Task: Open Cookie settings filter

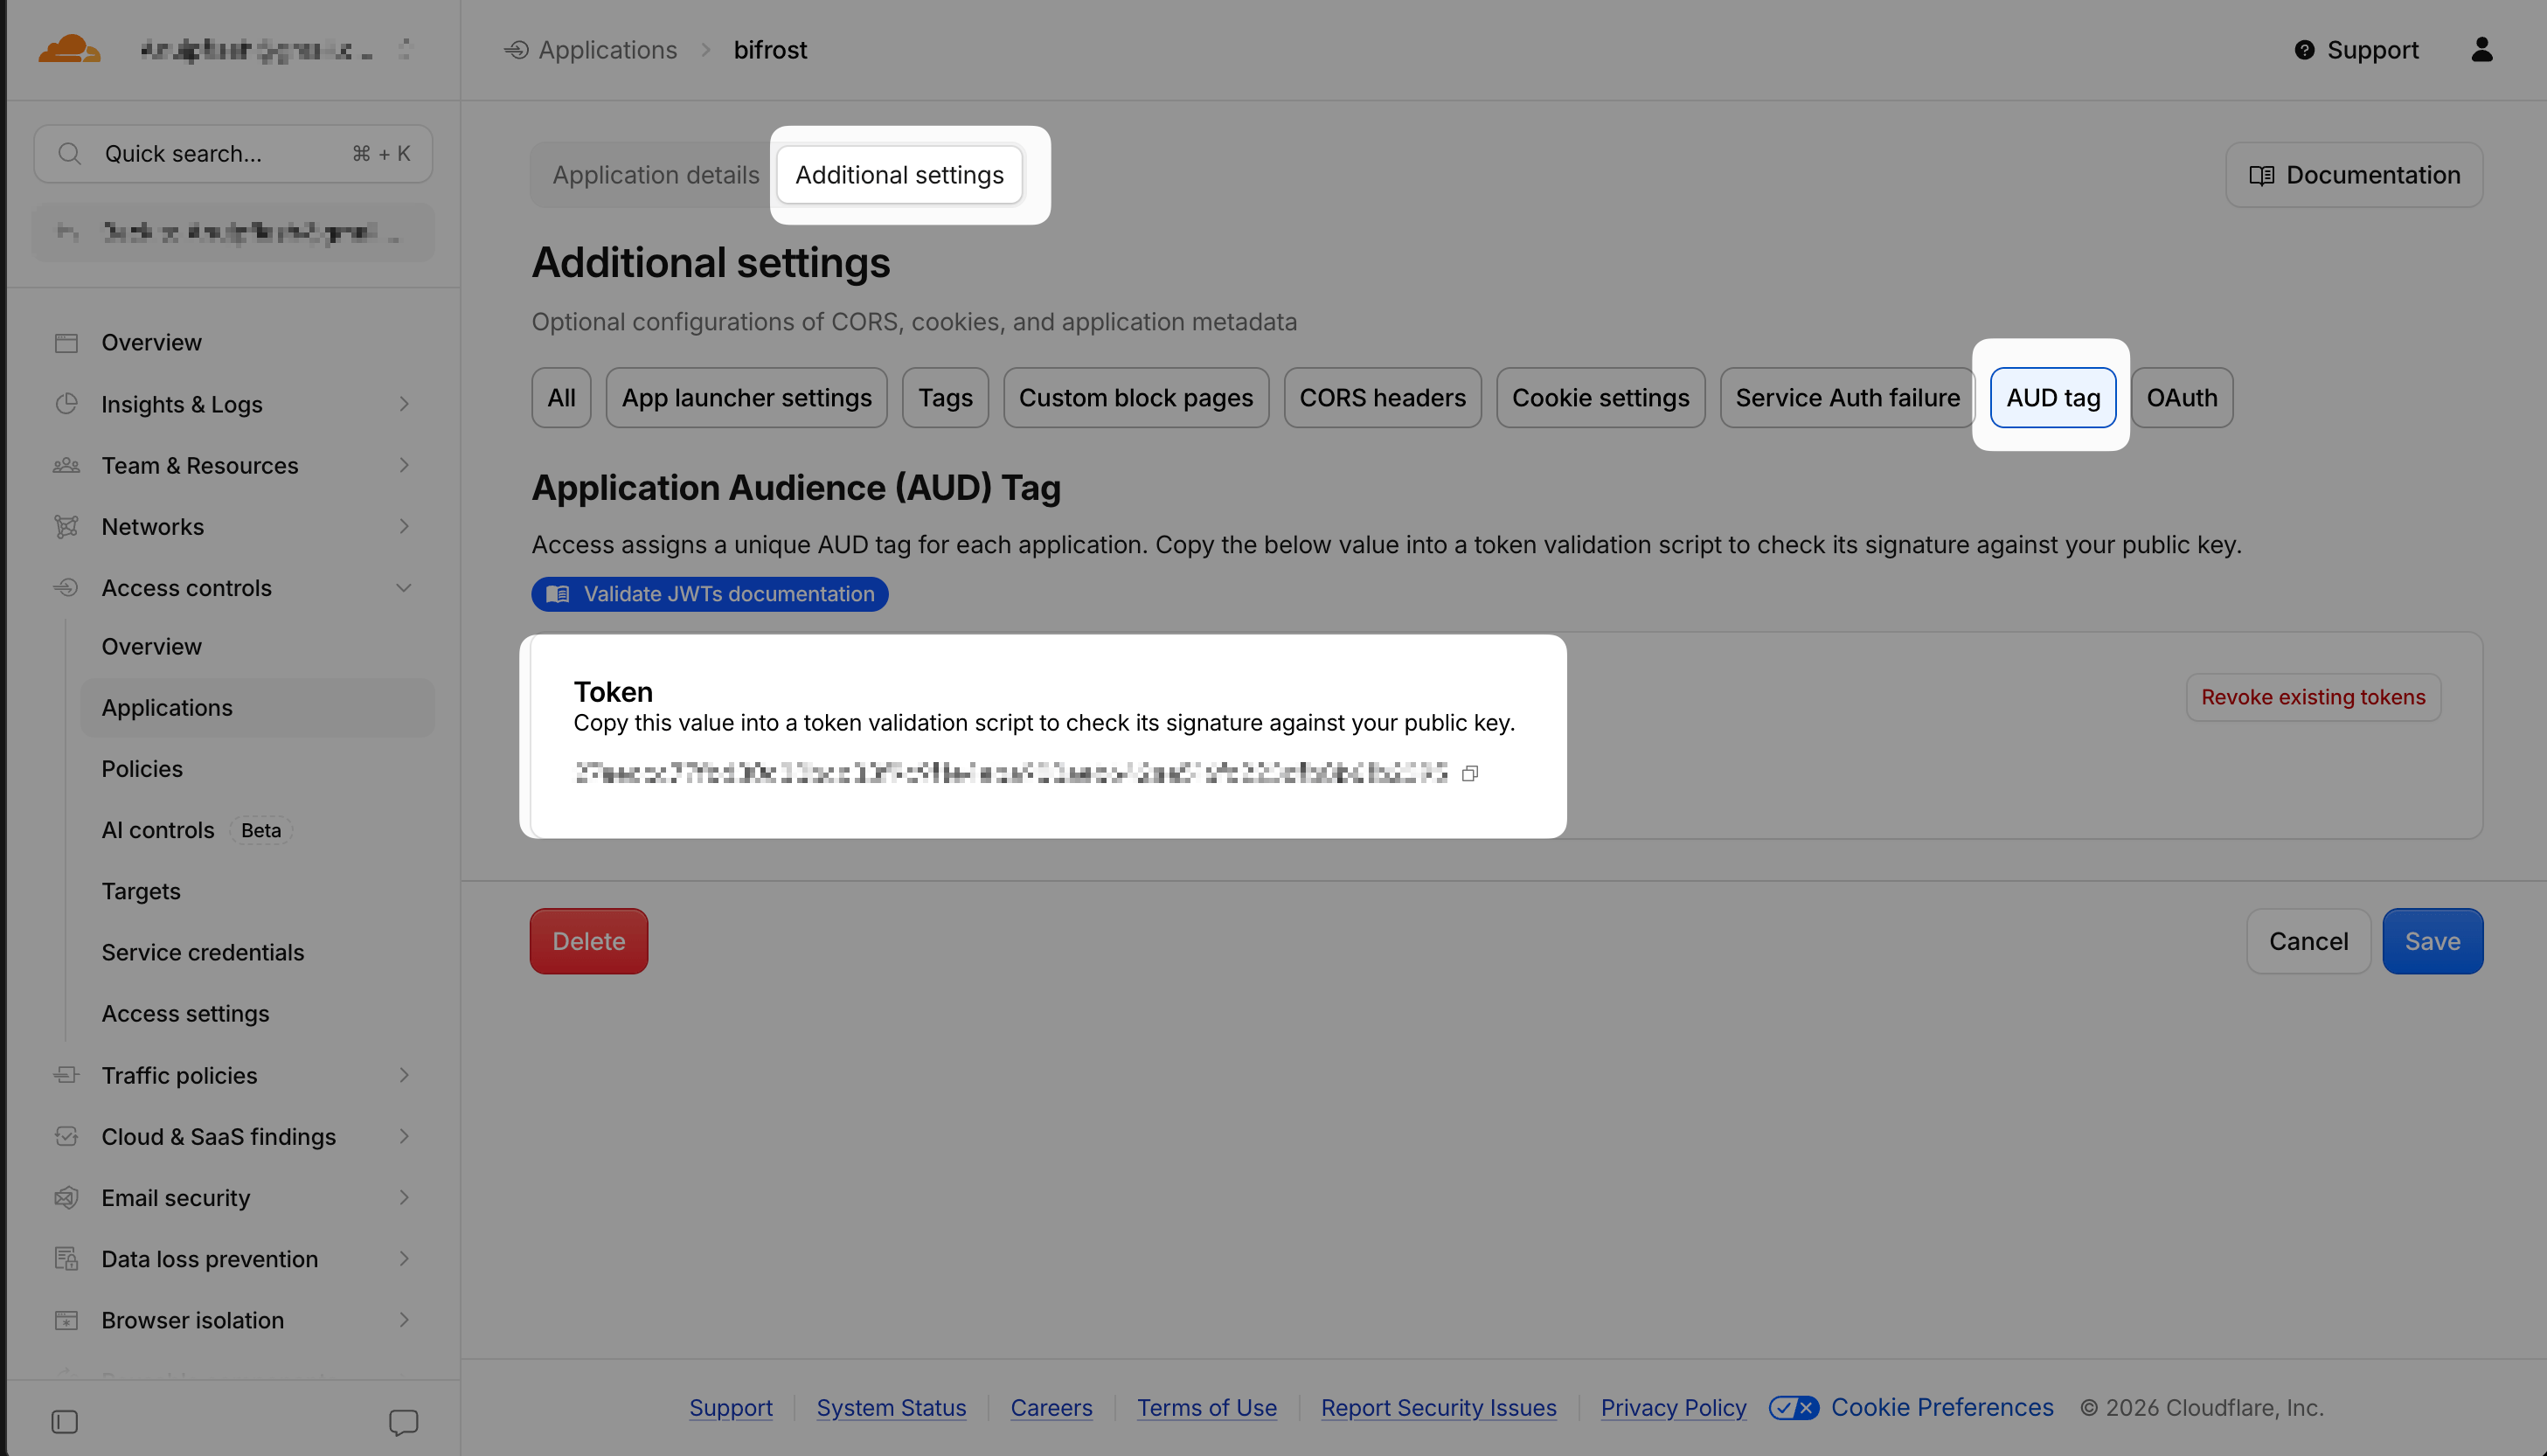Action: point(1600,398)
